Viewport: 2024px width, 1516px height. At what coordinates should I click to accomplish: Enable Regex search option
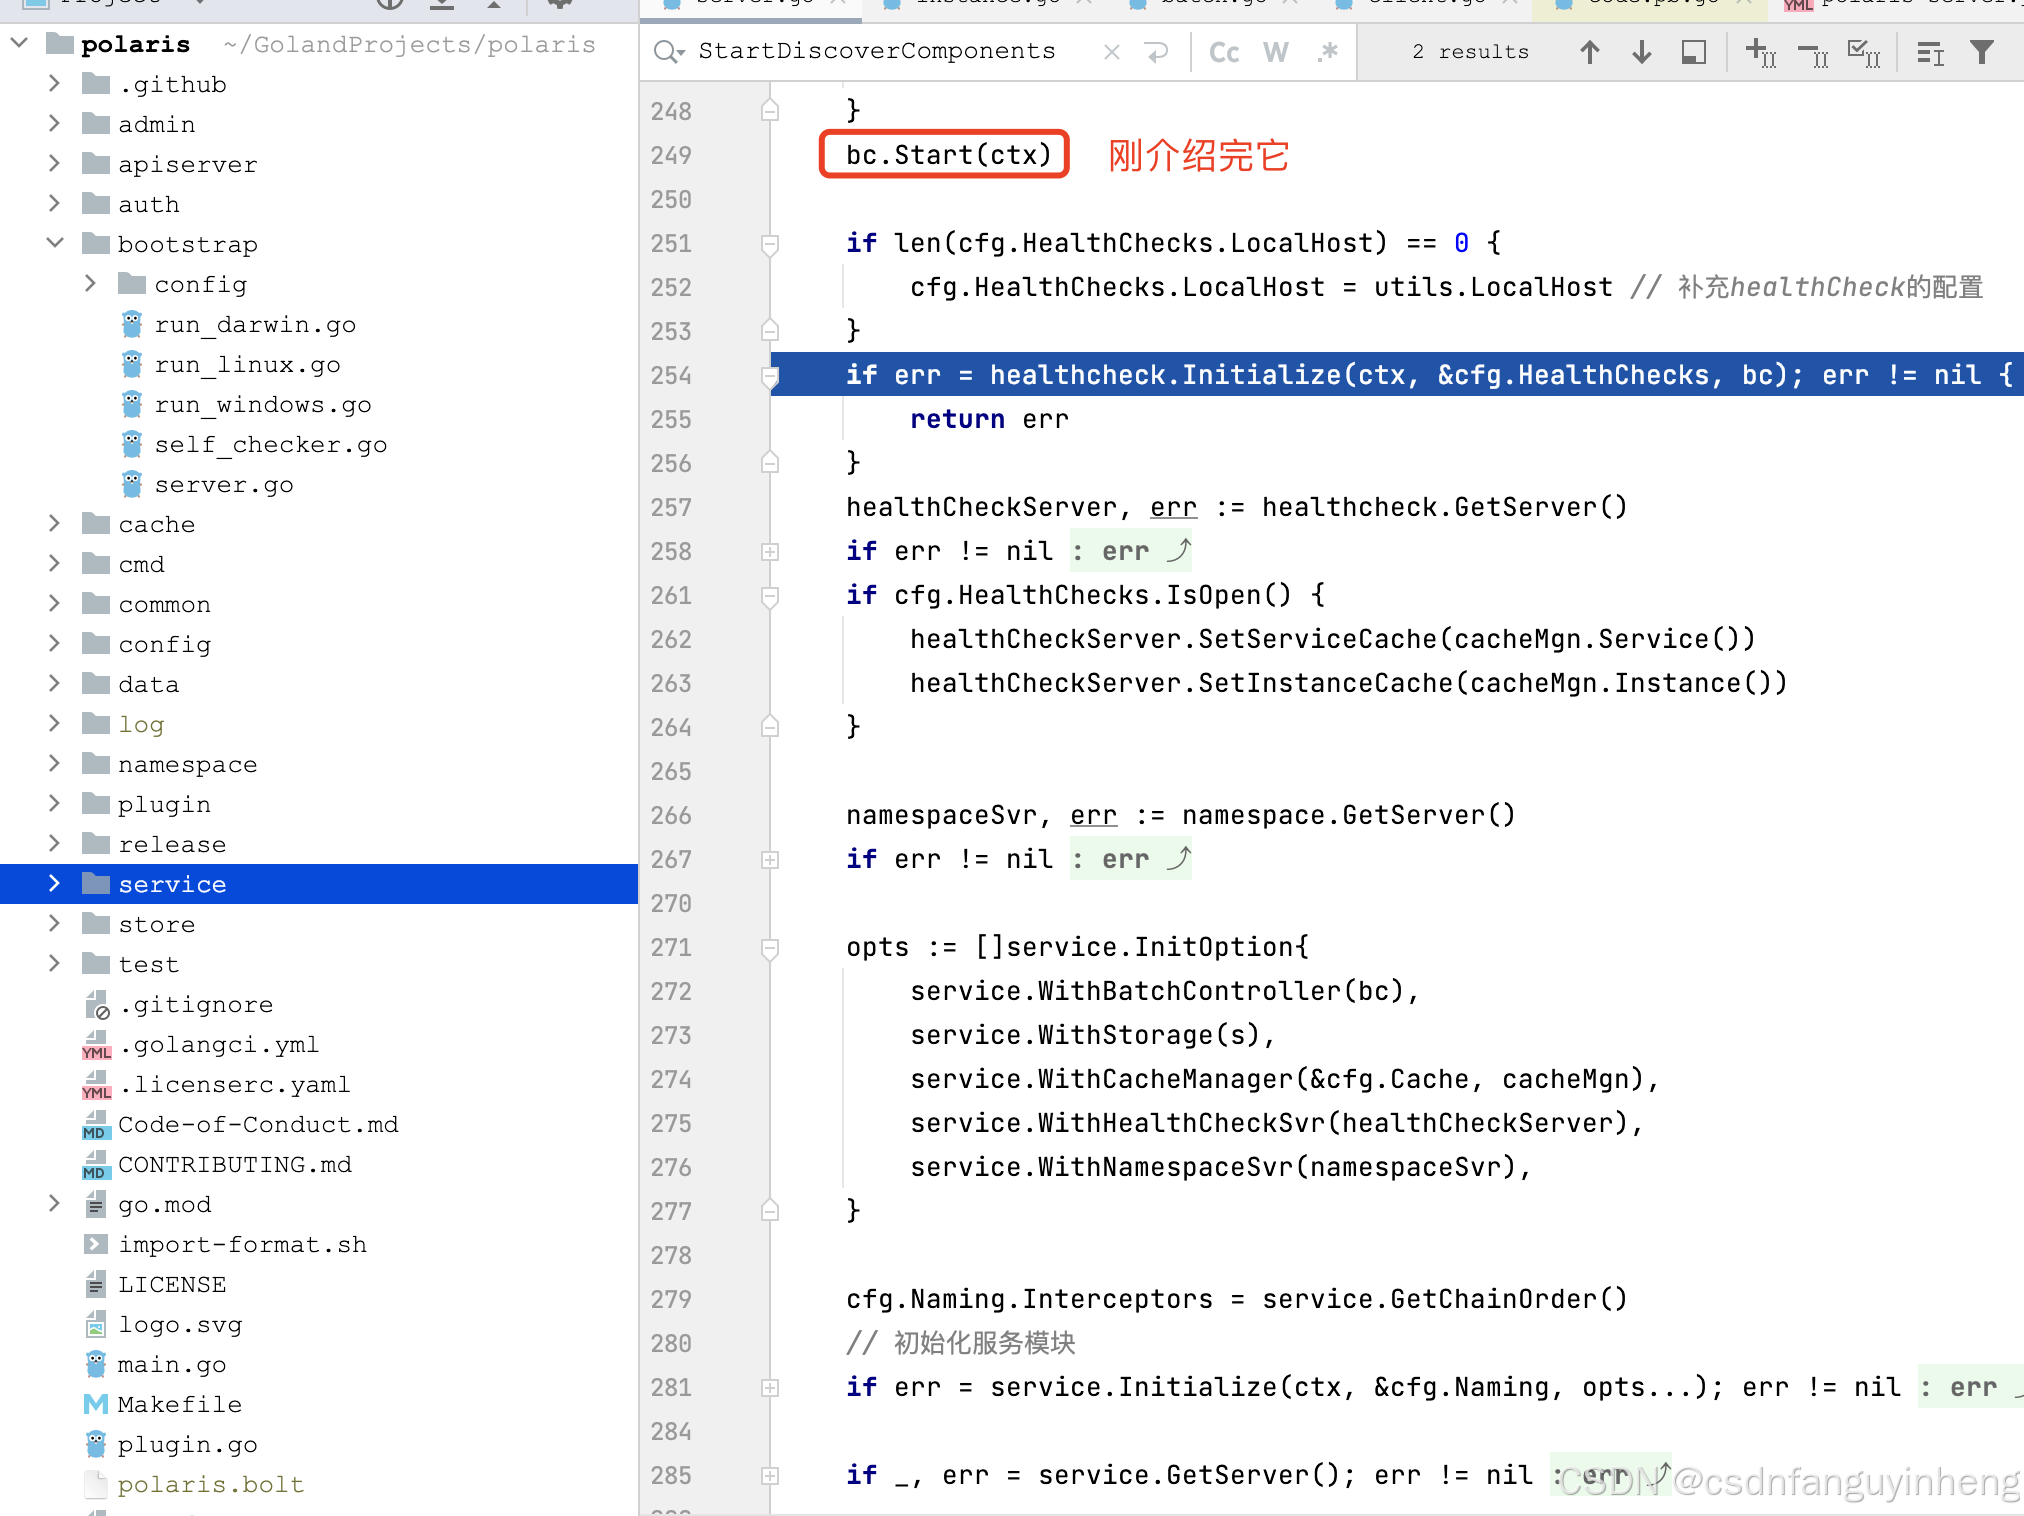pyautogui.click(x=1328, y=52)
